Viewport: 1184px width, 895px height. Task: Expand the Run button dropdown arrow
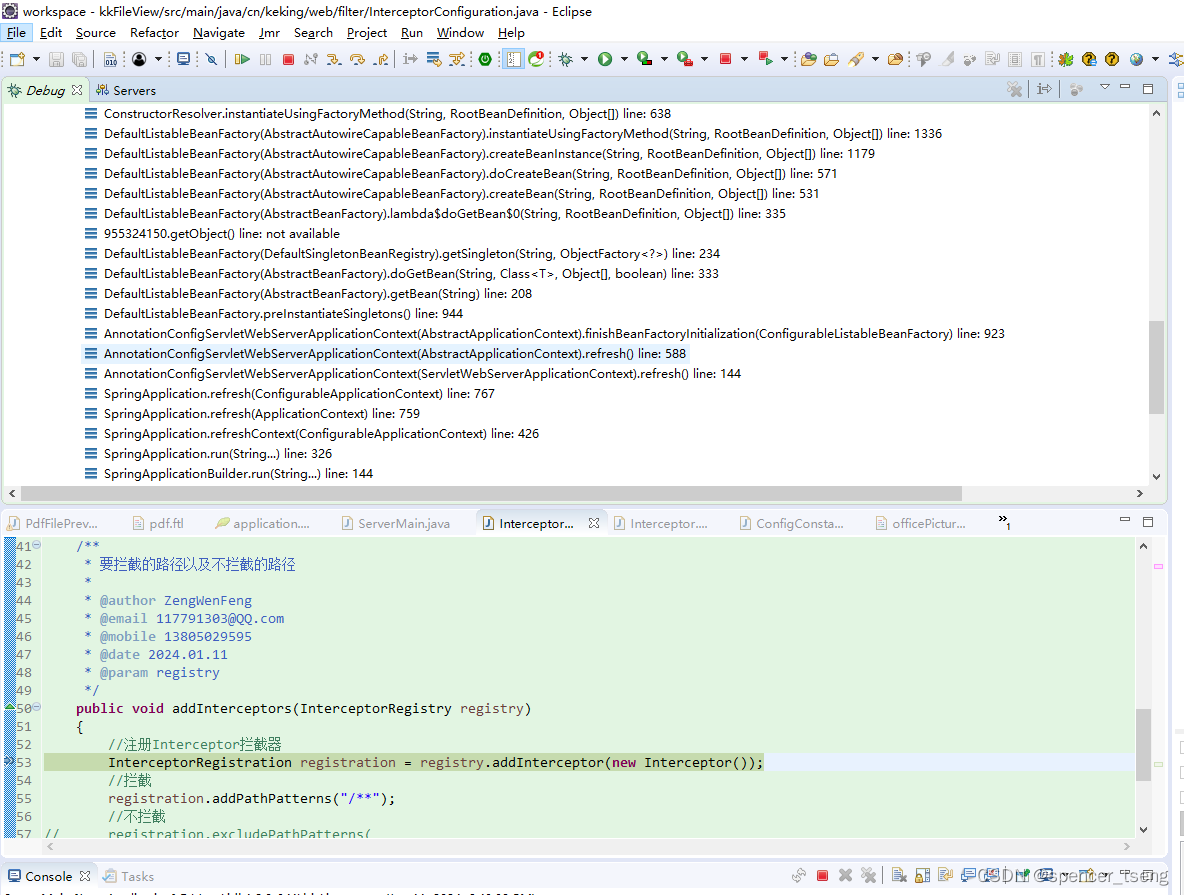click(622, 58)
